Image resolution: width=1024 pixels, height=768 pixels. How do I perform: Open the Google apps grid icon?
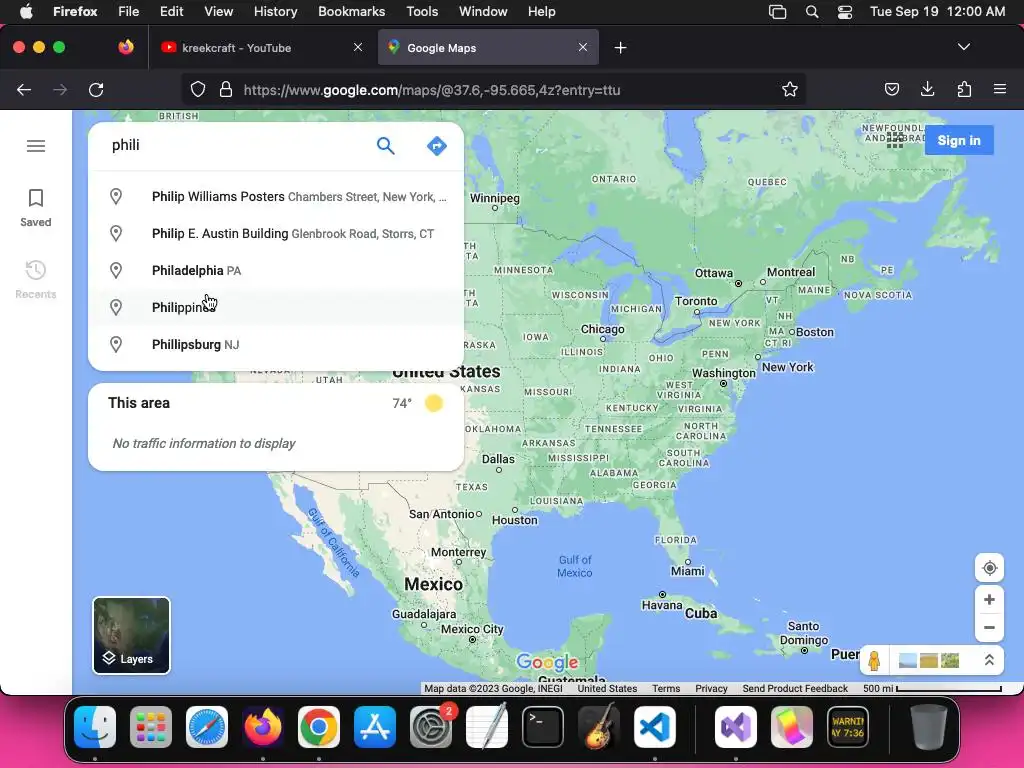click(895, 140)
